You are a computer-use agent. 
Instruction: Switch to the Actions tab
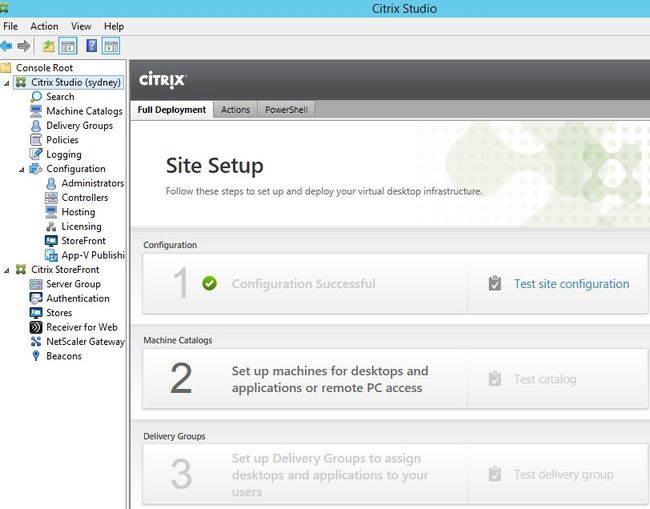pos(235,110)
